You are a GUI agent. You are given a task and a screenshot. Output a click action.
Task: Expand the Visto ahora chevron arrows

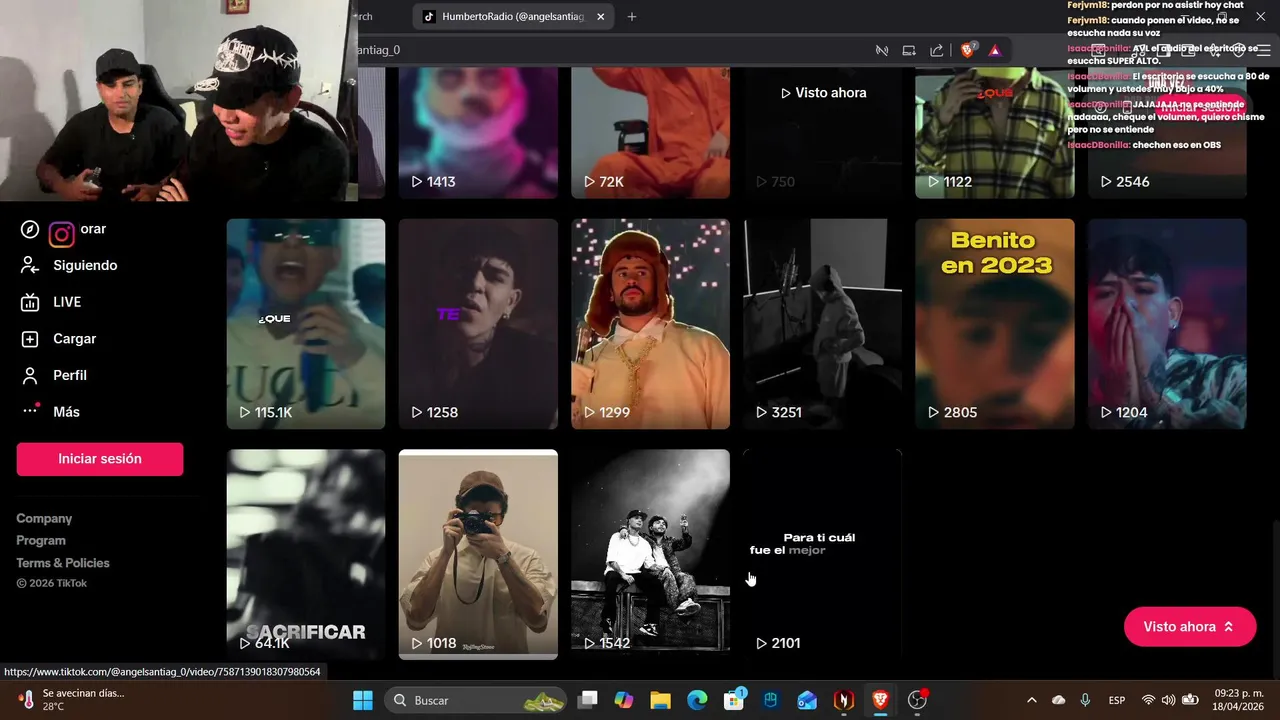tap(1229, 627)
